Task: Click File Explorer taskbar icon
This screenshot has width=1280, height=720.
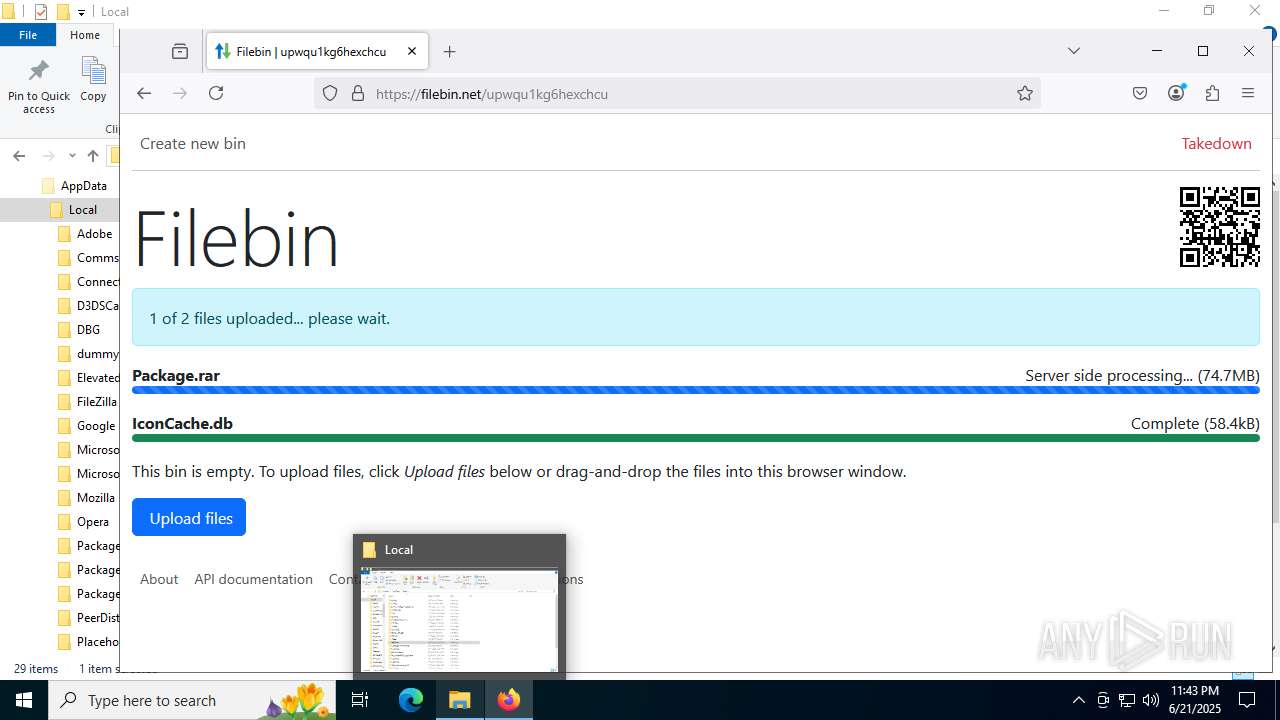Action: coord(460,700)
